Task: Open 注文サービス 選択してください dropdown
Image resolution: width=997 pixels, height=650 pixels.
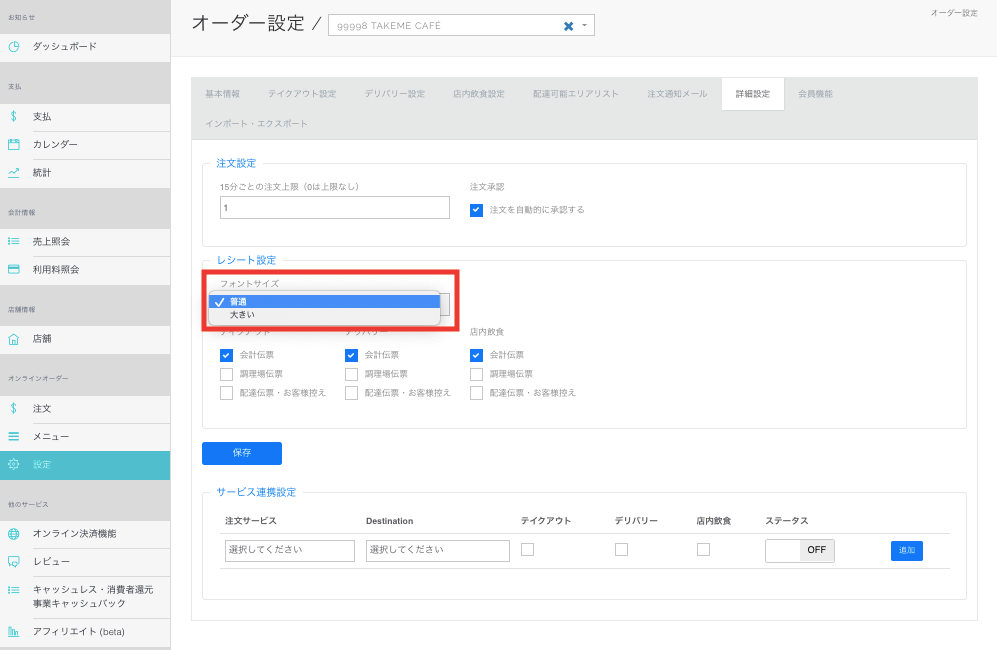Action: click(290, 550)
